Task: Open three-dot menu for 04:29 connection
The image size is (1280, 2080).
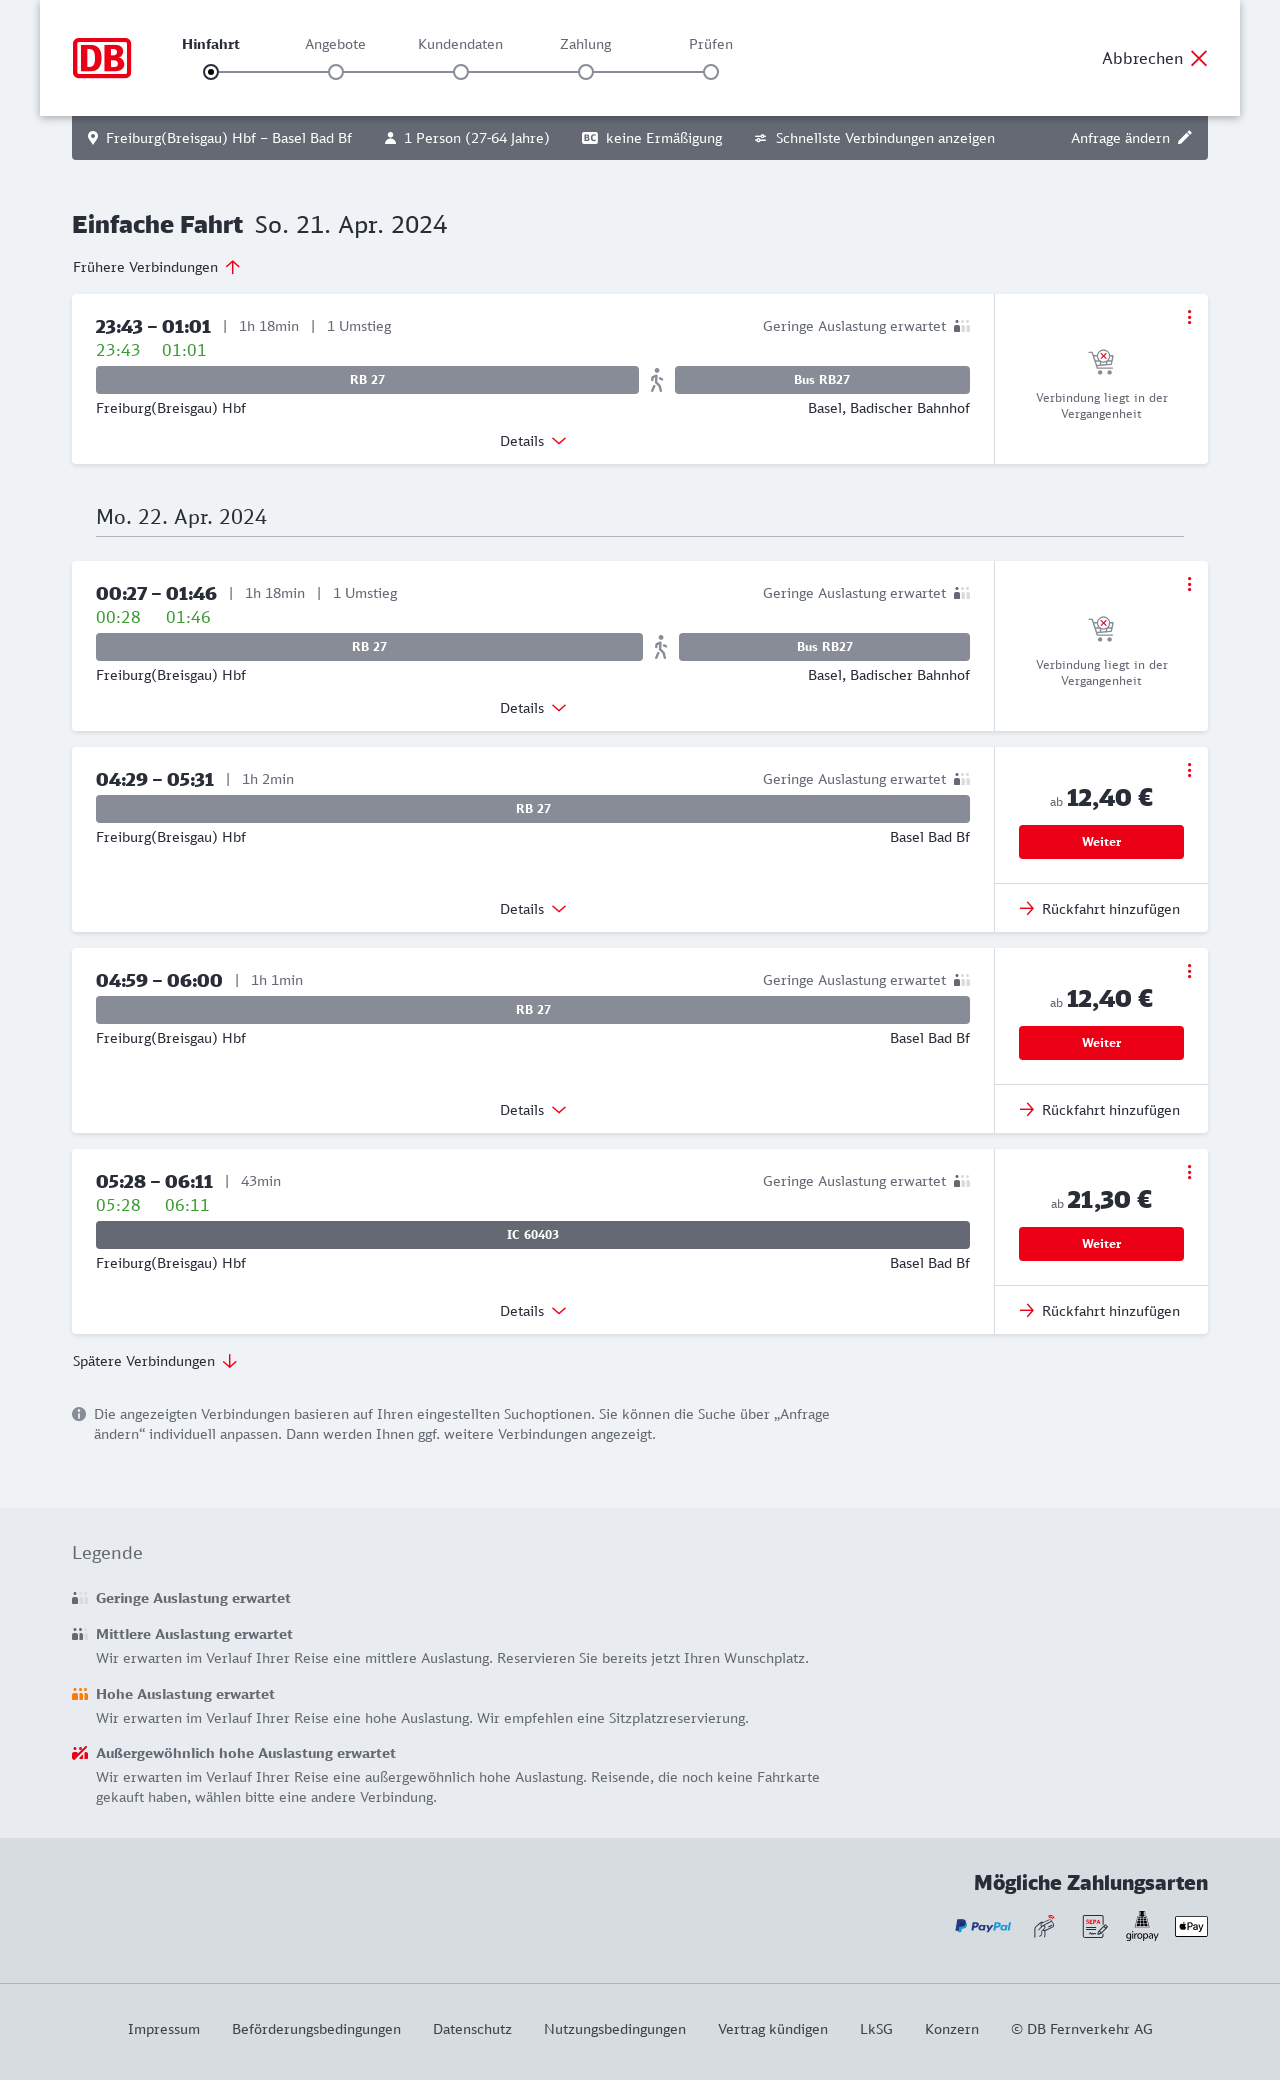Action: click(x=1189, y=770)
